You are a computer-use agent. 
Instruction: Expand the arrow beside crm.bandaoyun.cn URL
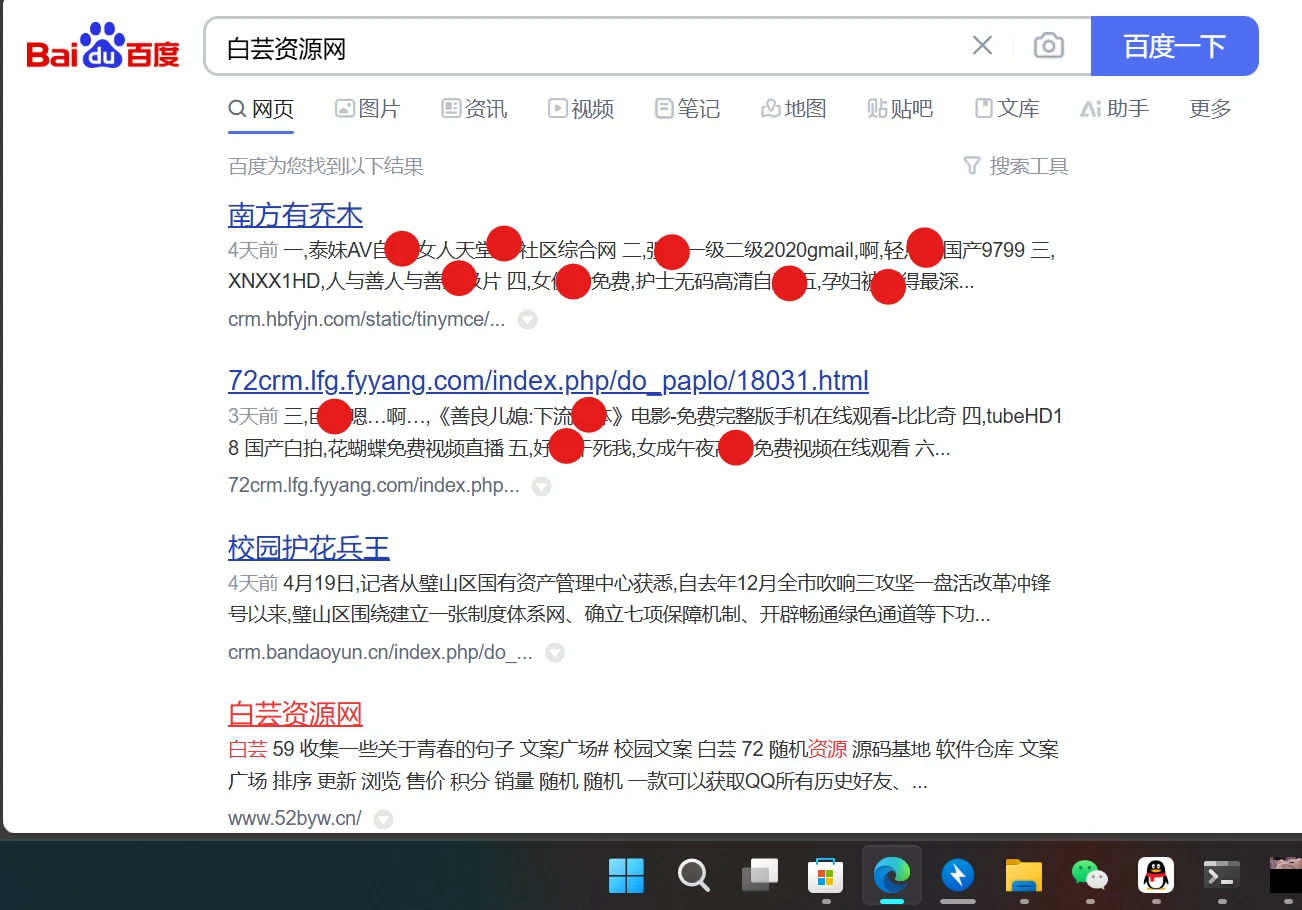pyautogui.click(x=554, y=653)
